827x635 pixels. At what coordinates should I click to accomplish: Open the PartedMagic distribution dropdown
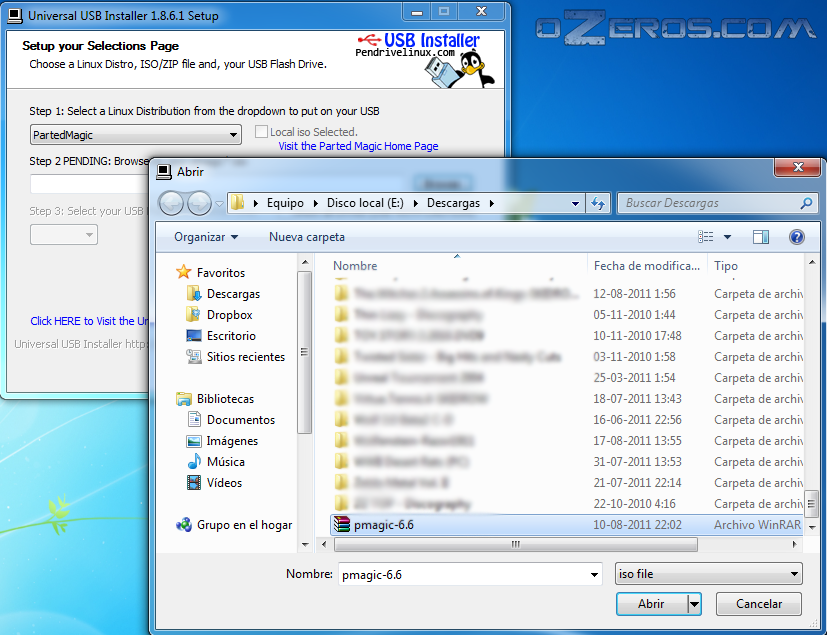tap(136, 135)
